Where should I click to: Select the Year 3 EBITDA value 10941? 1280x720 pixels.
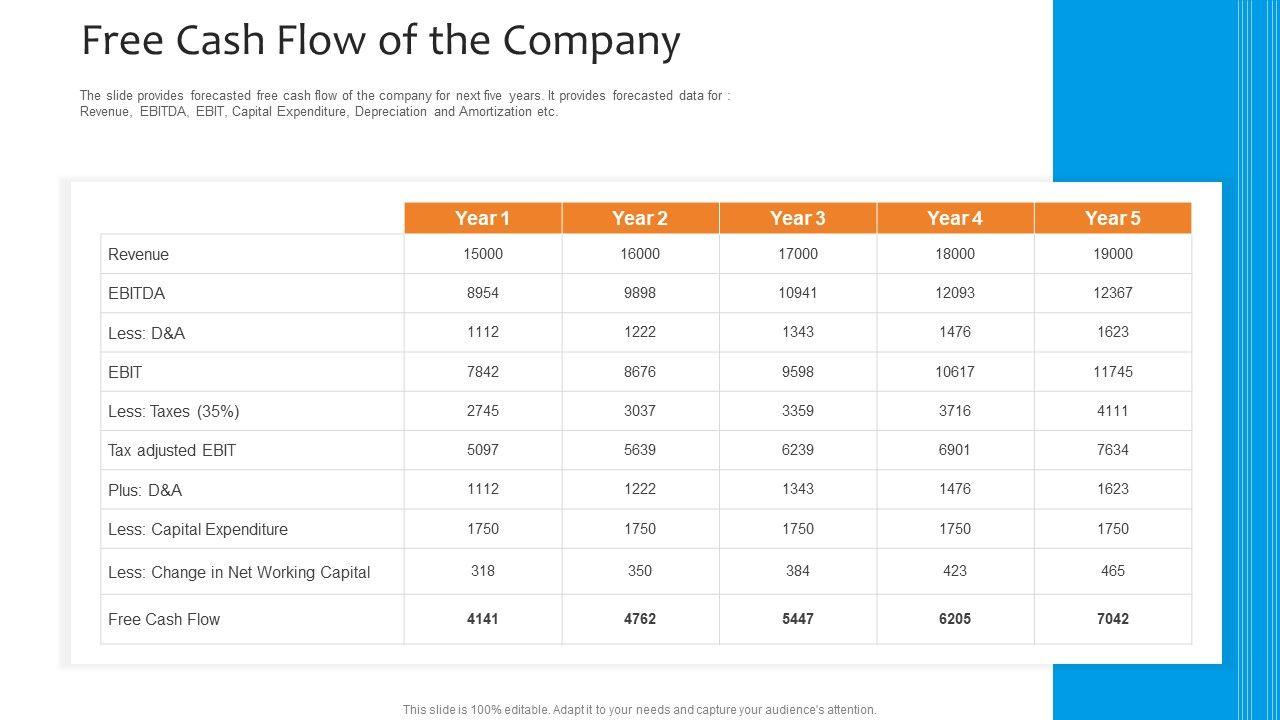[x=798, y=293]
